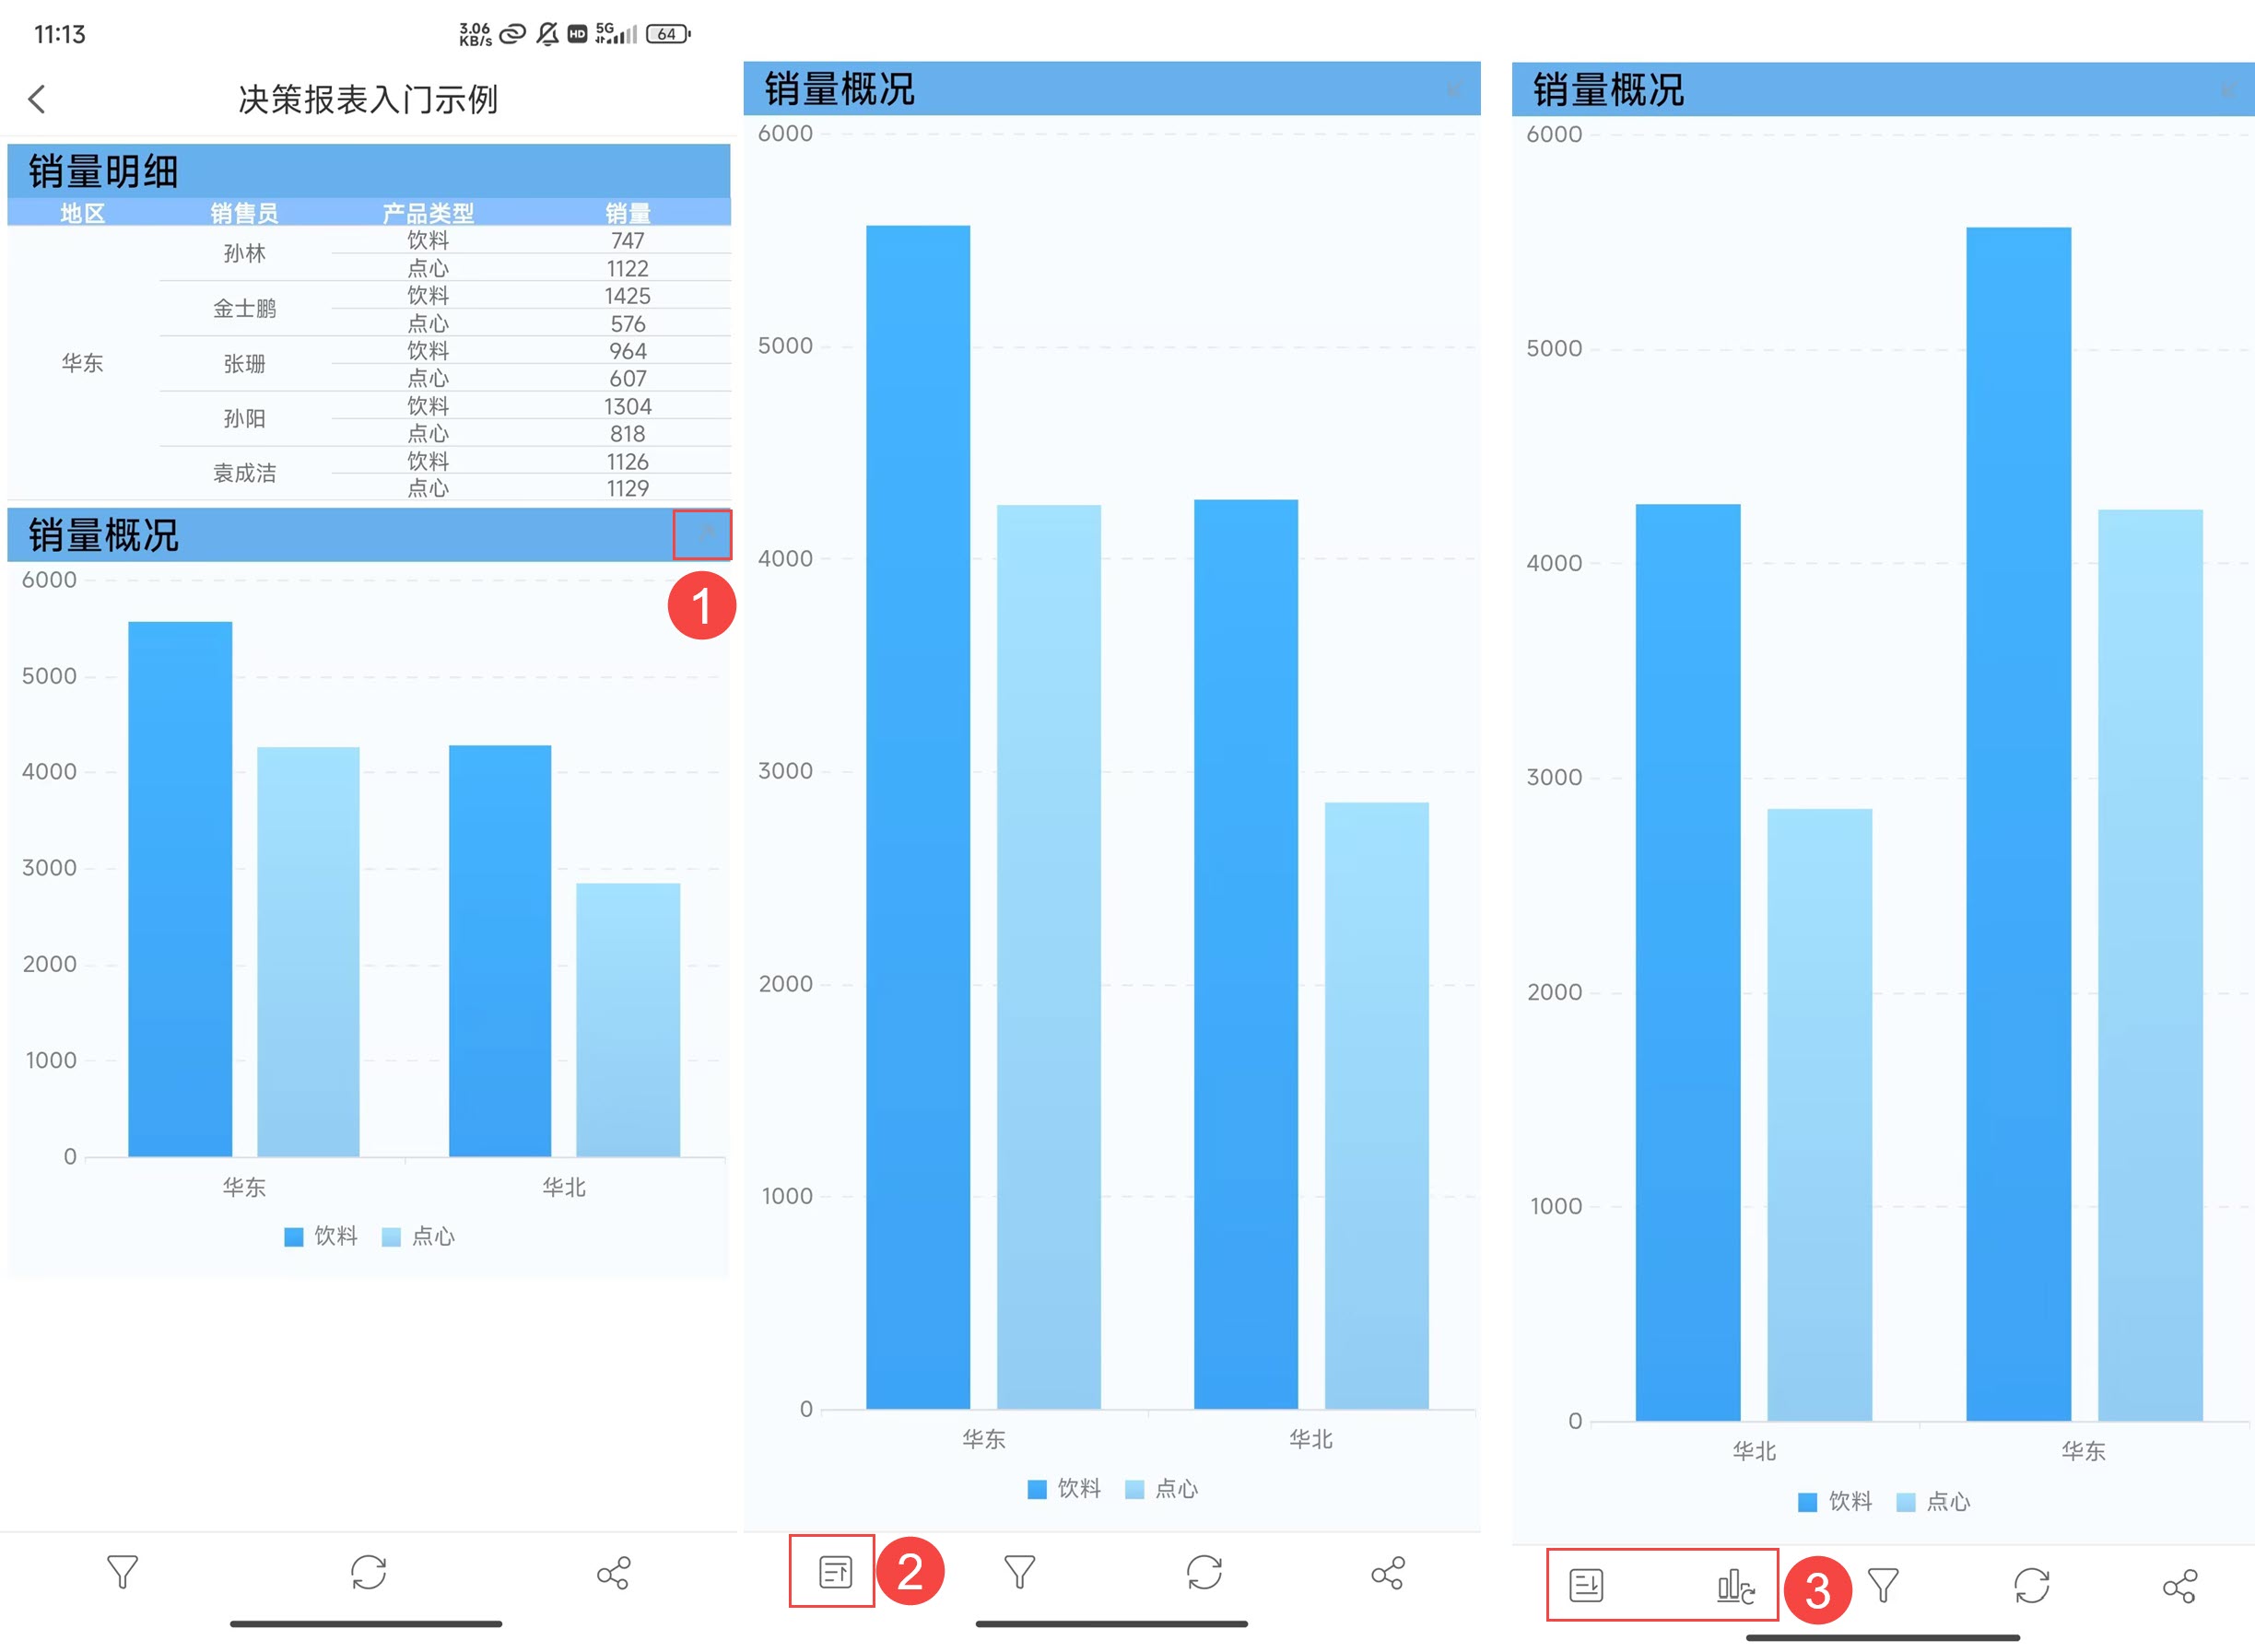Image resolution: width=2255 pixels, height=1652 pixels.
Task: Tap descending sort icon in right screen toolbar
Action: point(1586,1585)
